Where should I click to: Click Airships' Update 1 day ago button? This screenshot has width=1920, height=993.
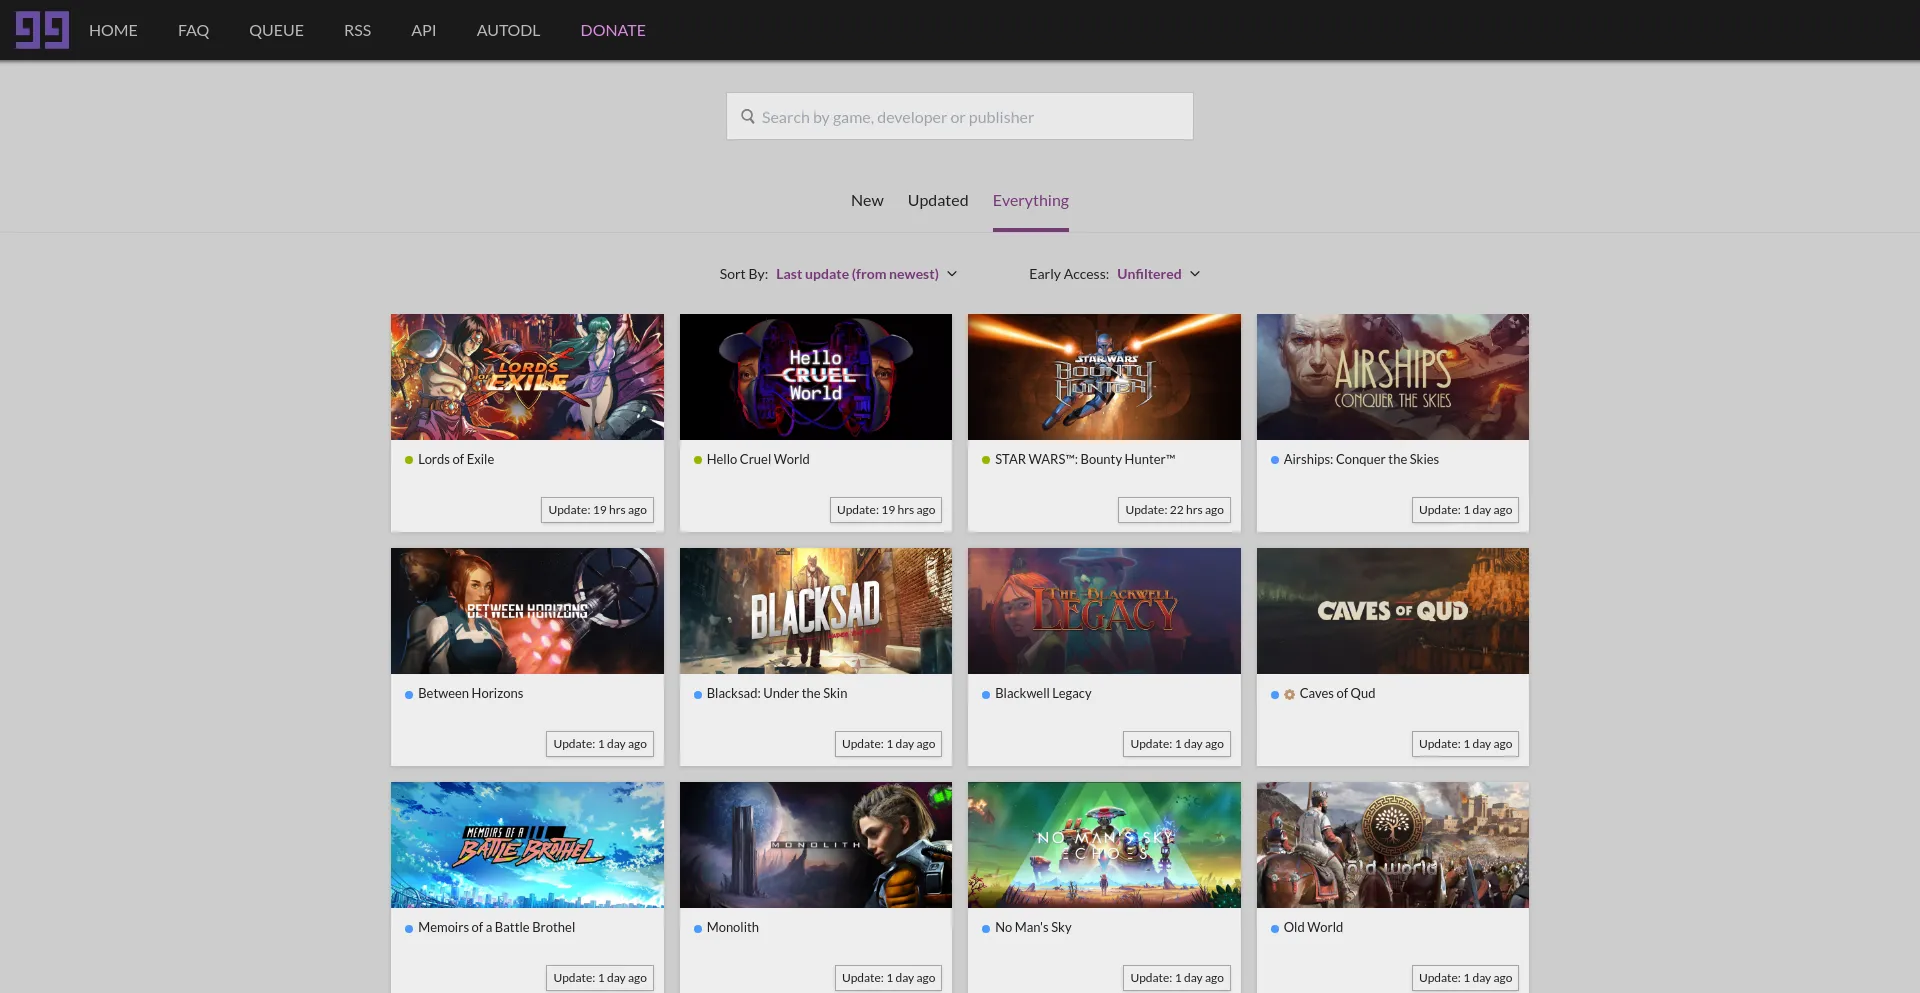tap(1465, 510)
